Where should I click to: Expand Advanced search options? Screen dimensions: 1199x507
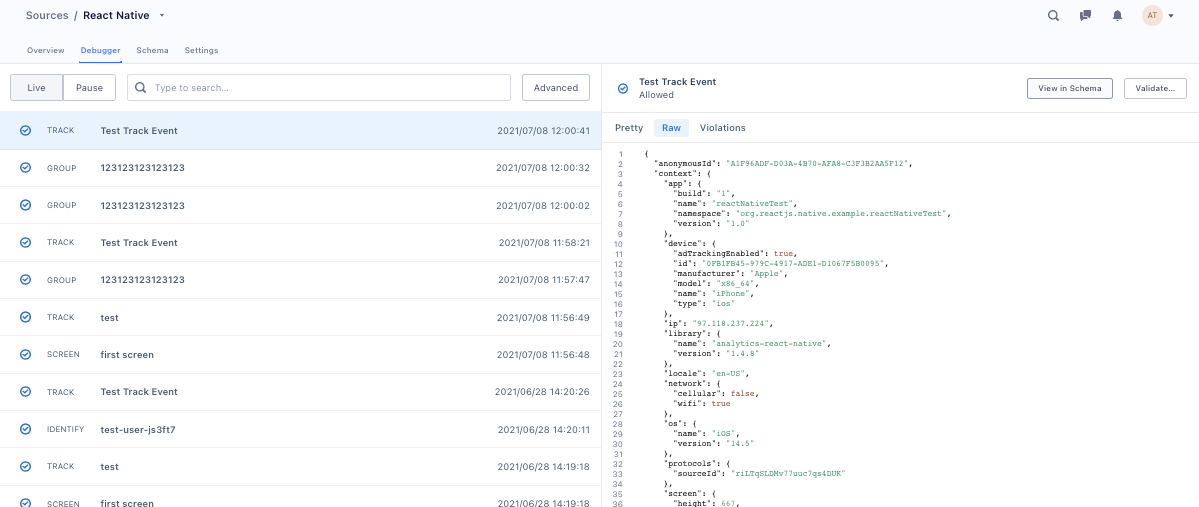[x=556, y=87]
